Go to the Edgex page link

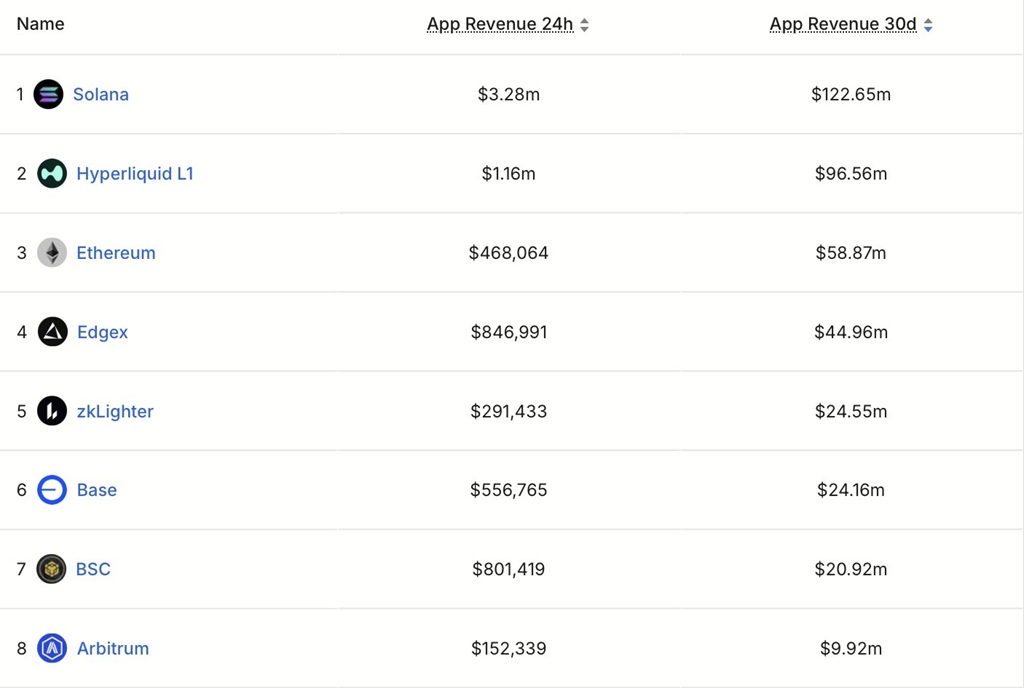click(103, 332)
